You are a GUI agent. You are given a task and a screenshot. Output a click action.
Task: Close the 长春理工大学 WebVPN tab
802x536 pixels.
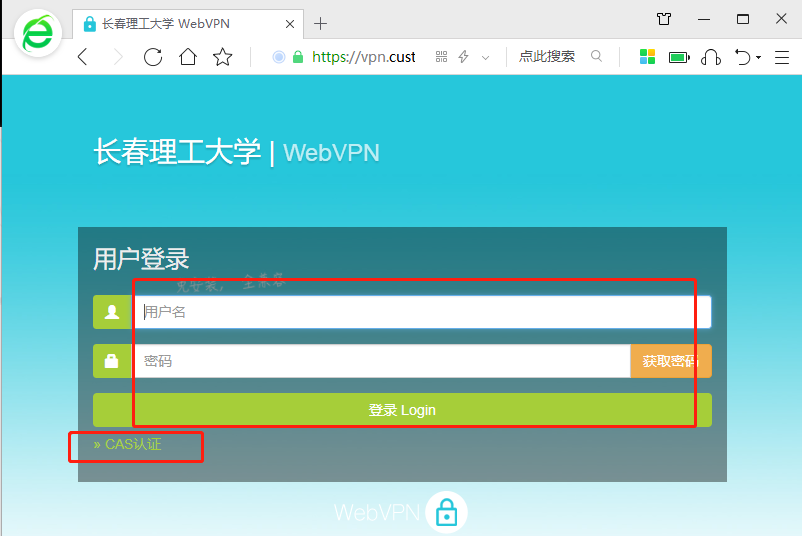pyautogui.click(x=289, y=24)
